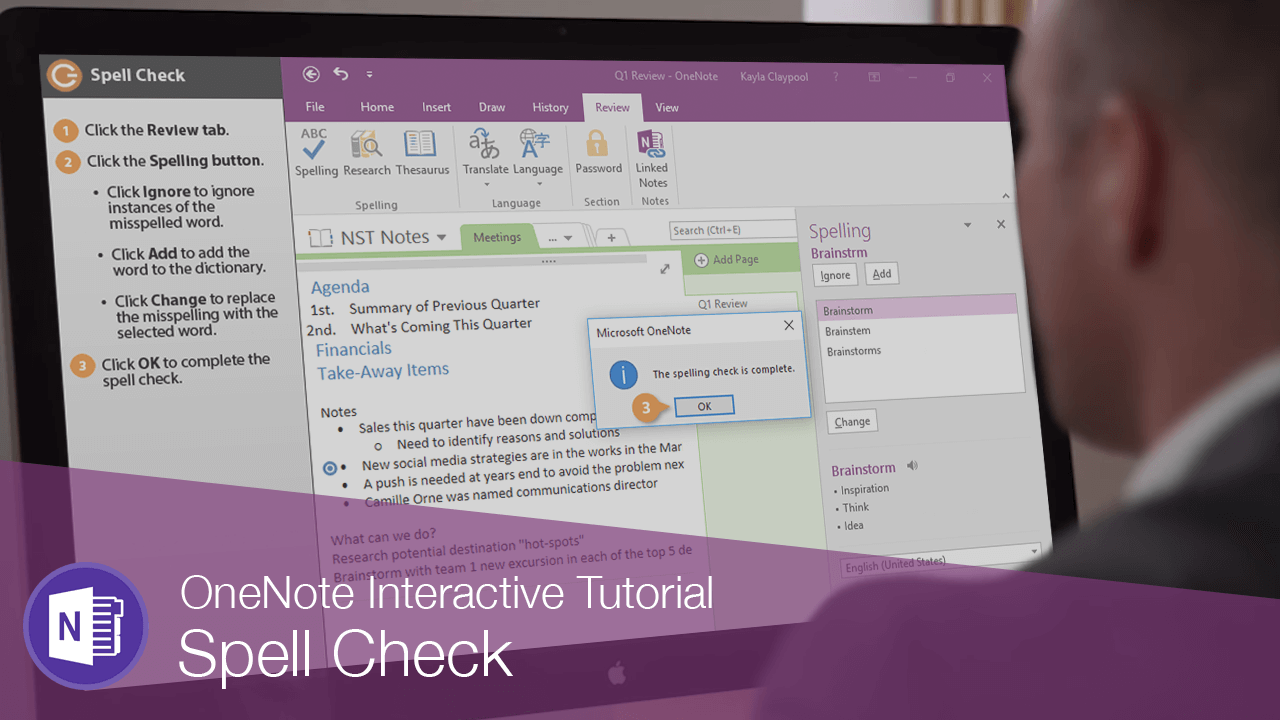Click the Kayla Claypool account name
Image resolution: width=1280 pixels, height=720 pixels.
click(774, 77)
